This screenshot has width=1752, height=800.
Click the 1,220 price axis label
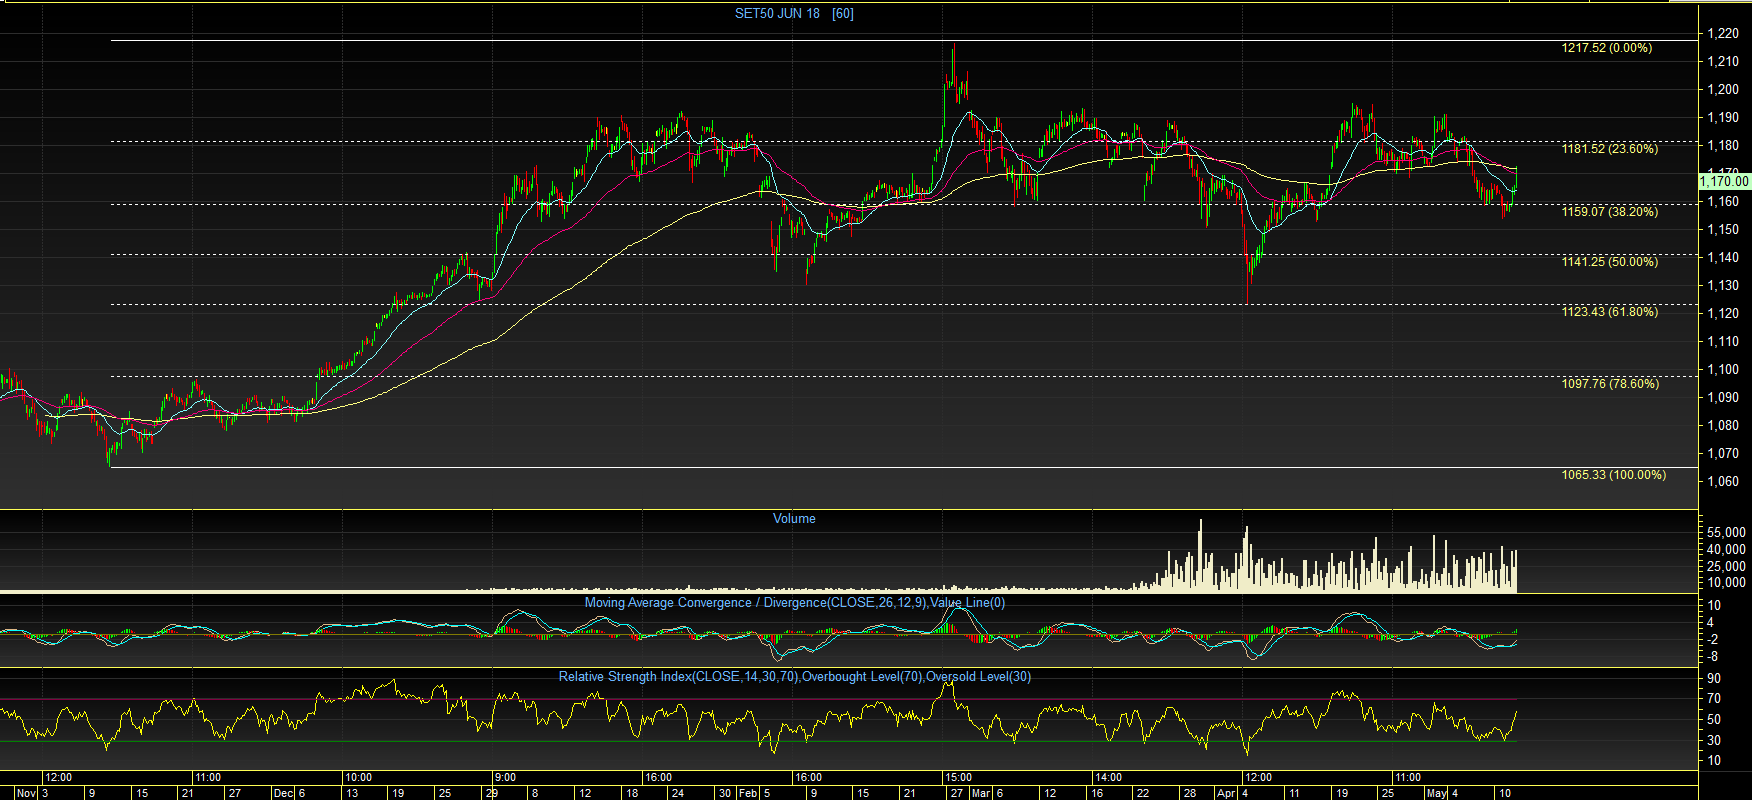tap(1723, 33)
